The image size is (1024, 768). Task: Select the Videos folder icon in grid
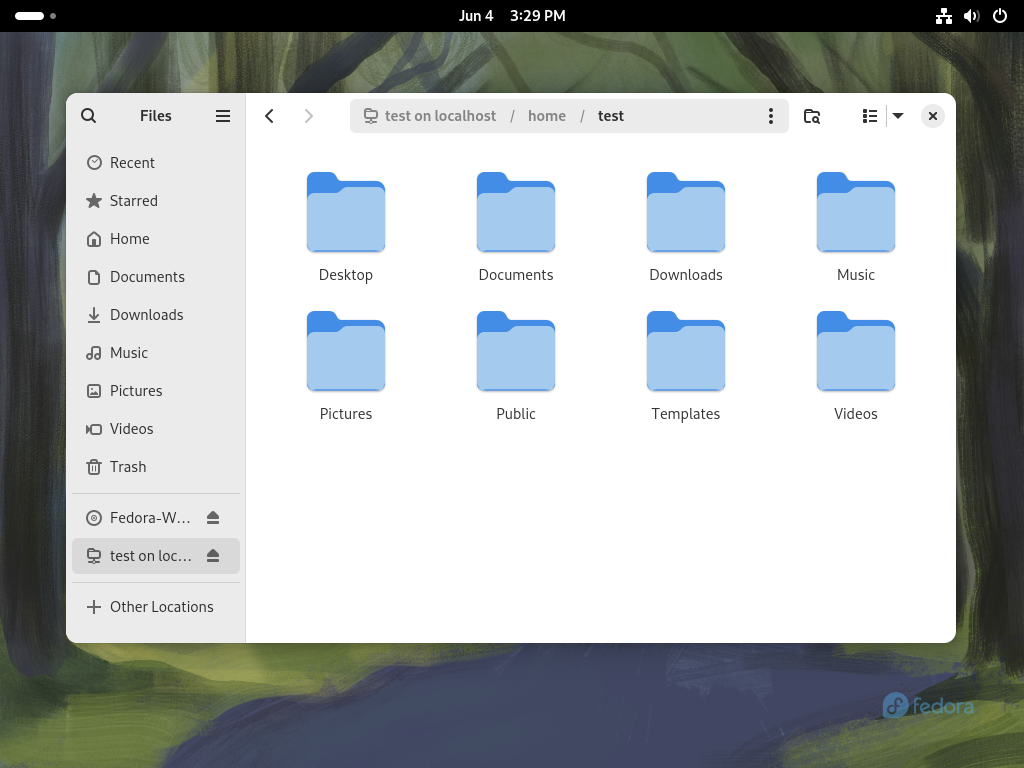click(856, 351)
